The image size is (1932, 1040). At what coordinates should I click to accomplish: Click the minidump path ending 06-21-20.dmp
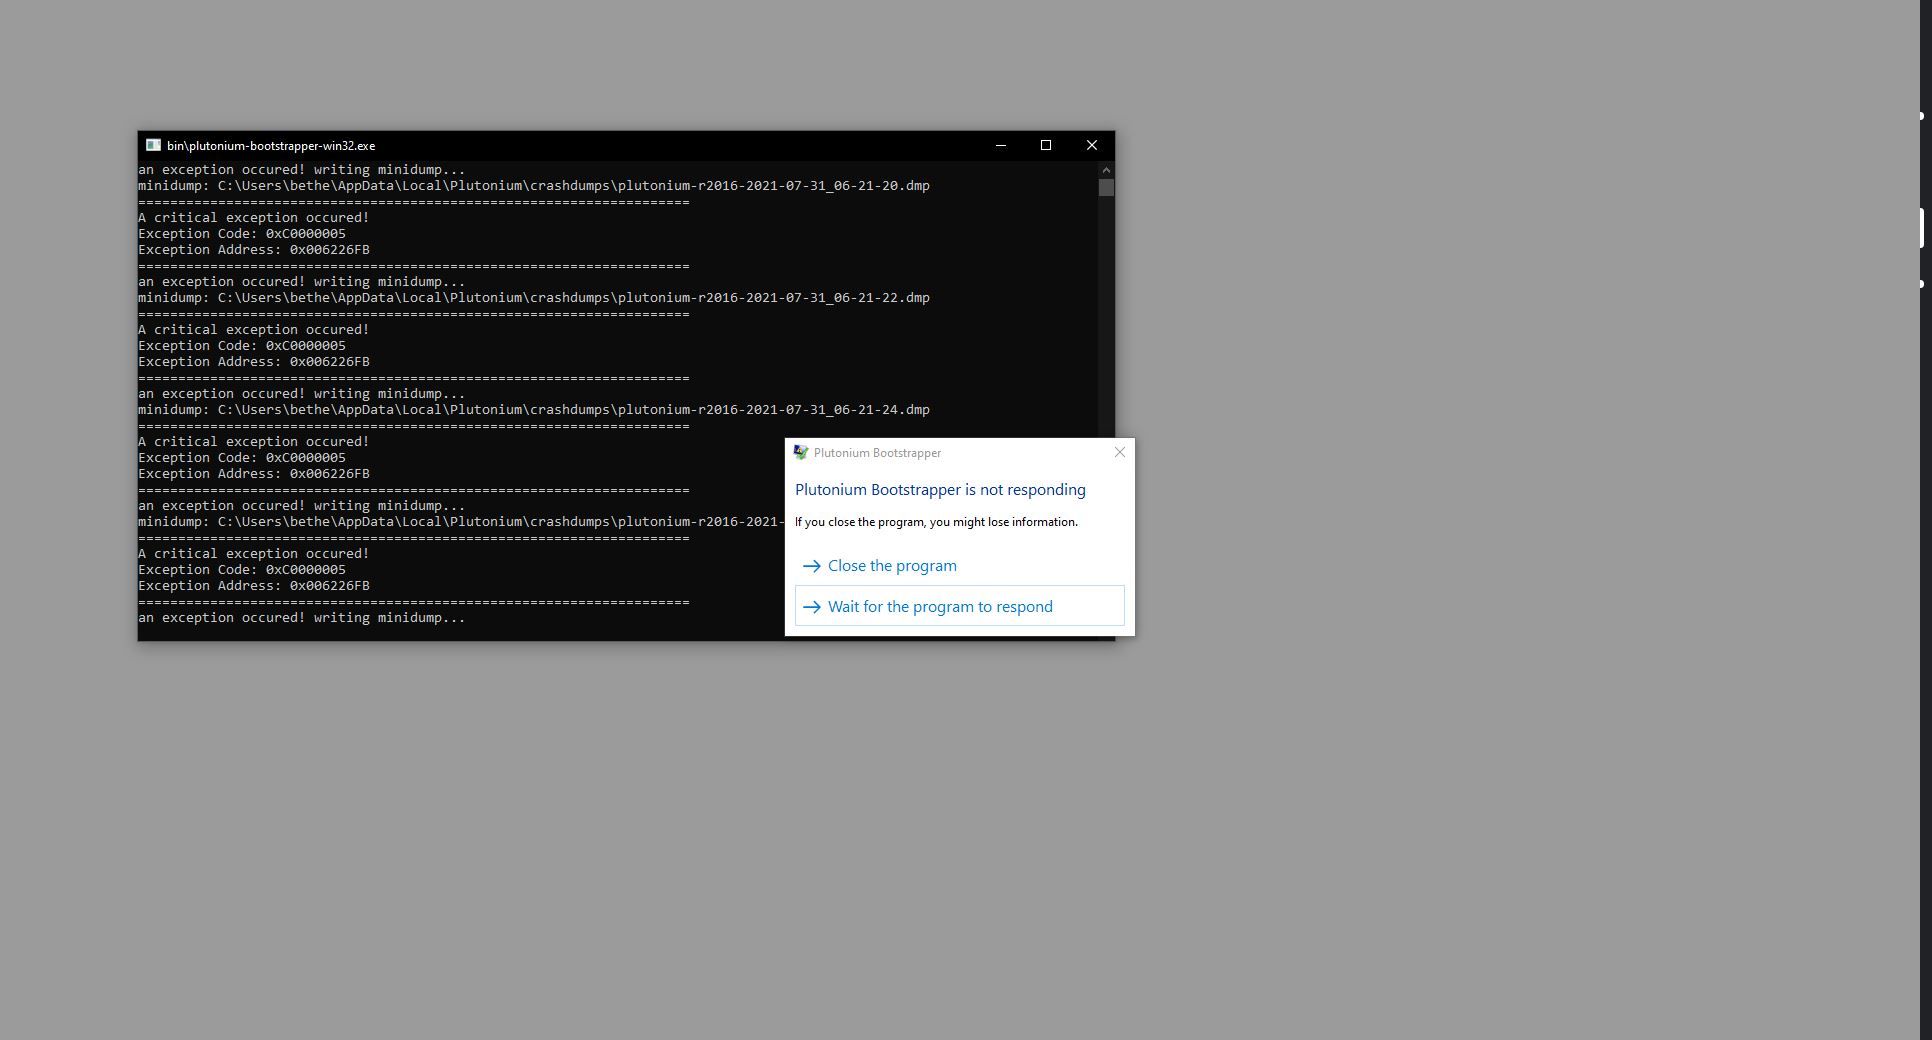573,186
